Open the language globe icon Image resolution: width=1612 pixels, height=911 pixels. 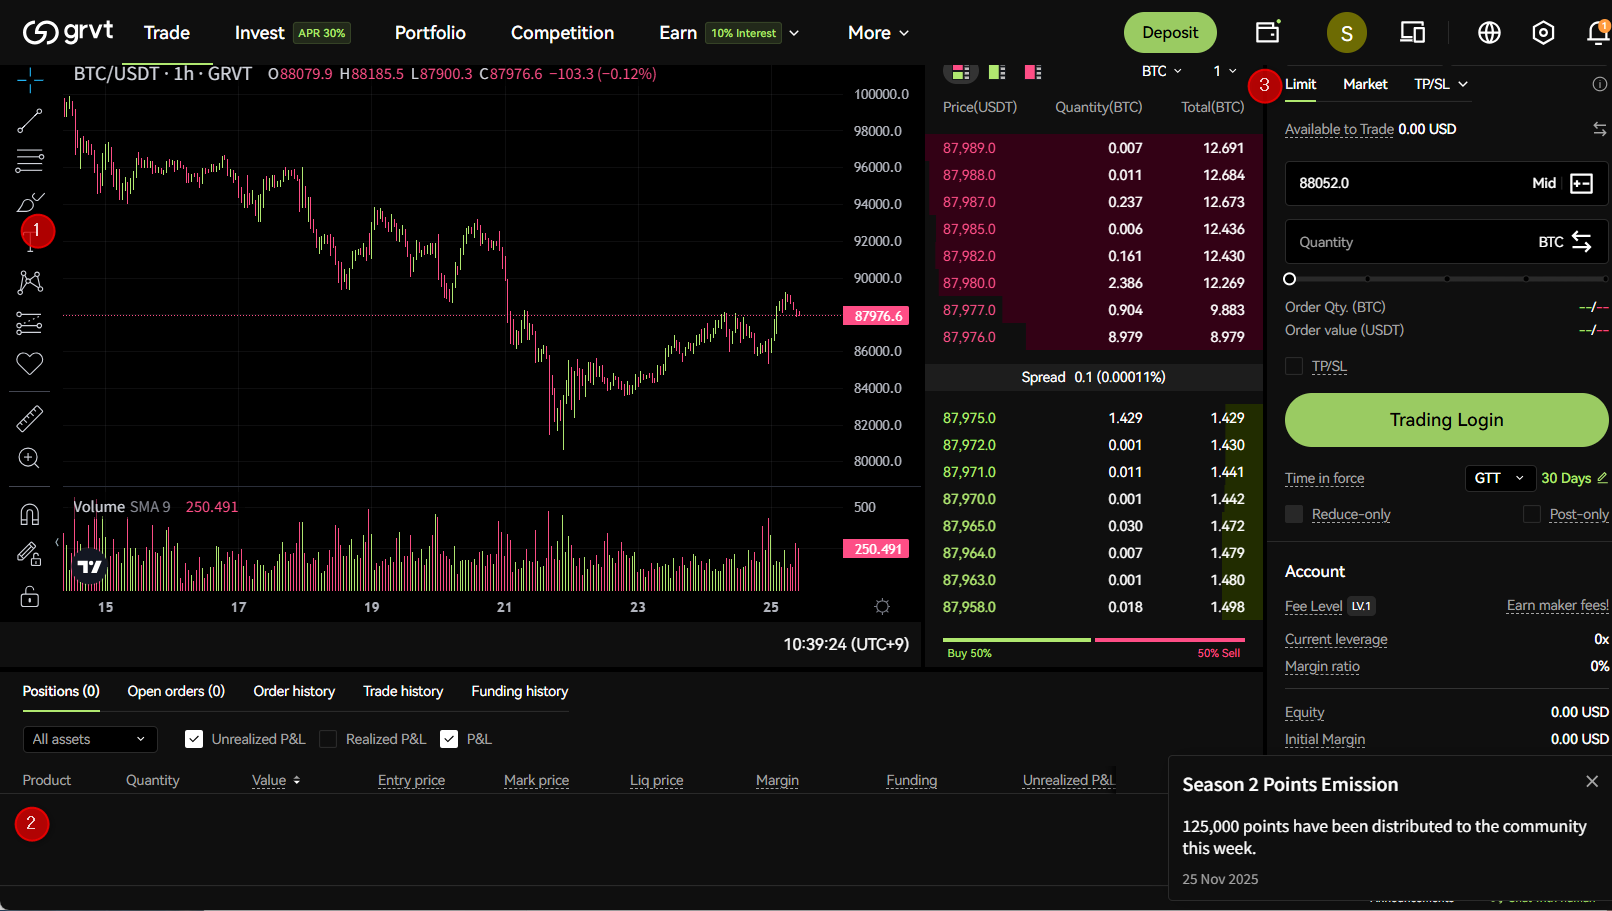1489,33
